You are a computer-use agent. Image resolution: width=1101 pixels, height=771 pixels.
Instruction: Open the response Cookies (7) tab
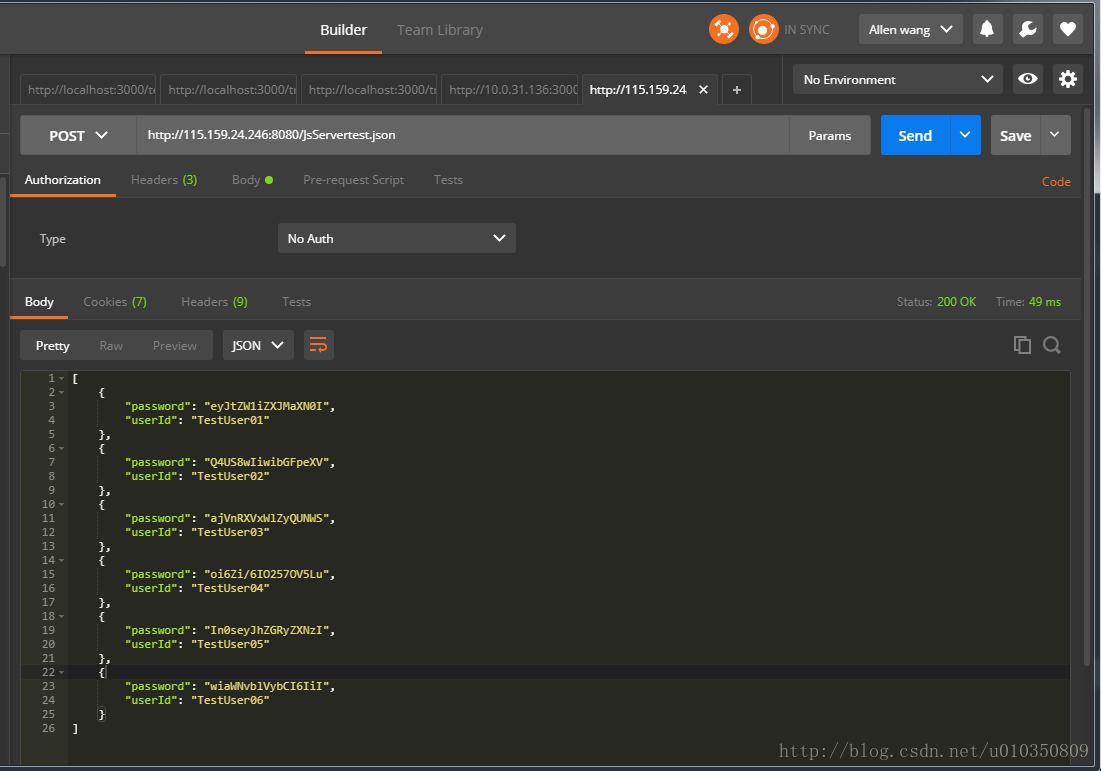[x=114, y=301]
